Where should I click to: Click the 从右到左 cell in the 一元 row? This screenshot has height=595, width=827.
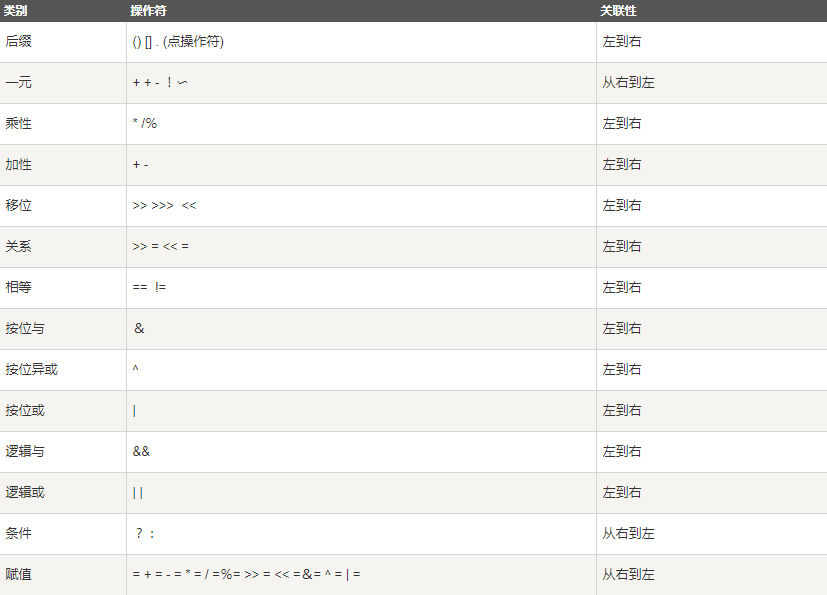pyautogui.click(x=628, y=83)
